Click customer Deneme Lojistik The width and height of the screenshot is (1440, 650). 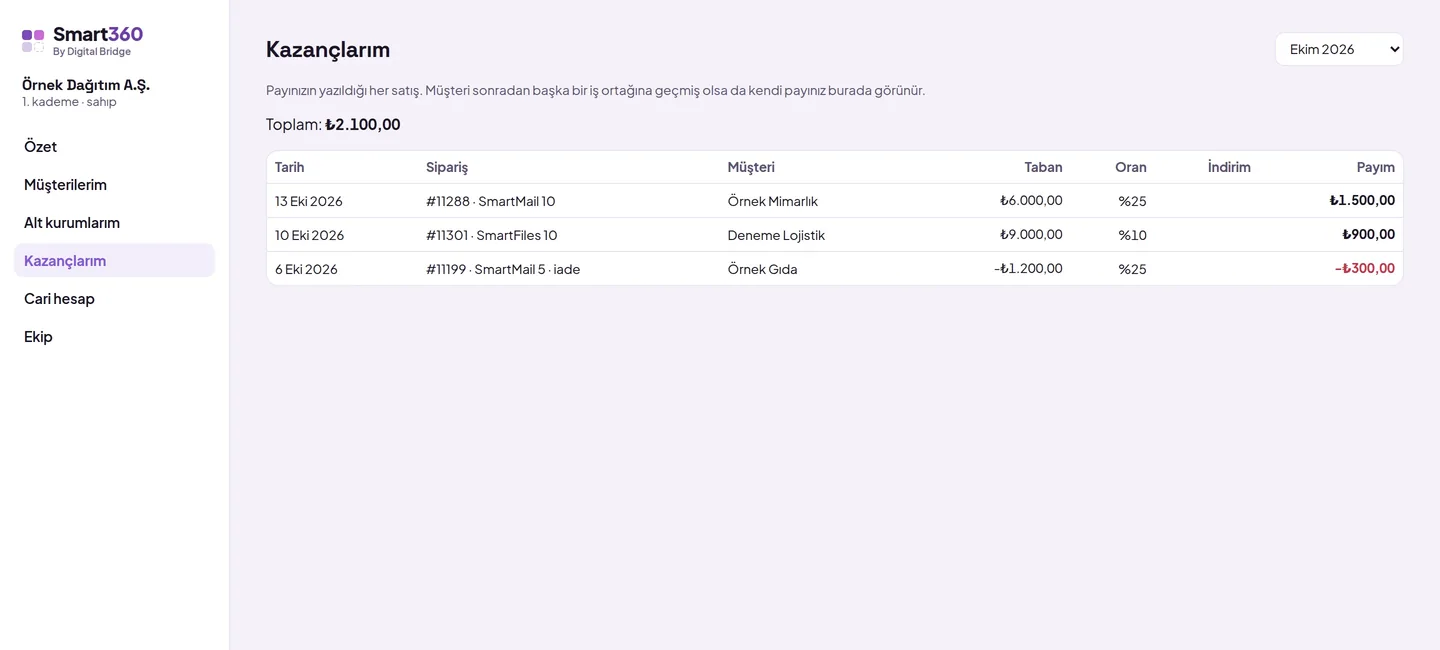[x=777, y=235]
